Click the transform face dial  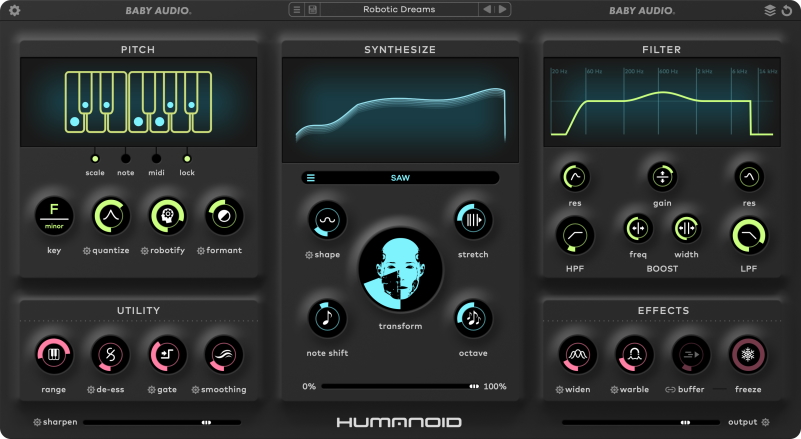pyautogui.click(x=400, y=270)
